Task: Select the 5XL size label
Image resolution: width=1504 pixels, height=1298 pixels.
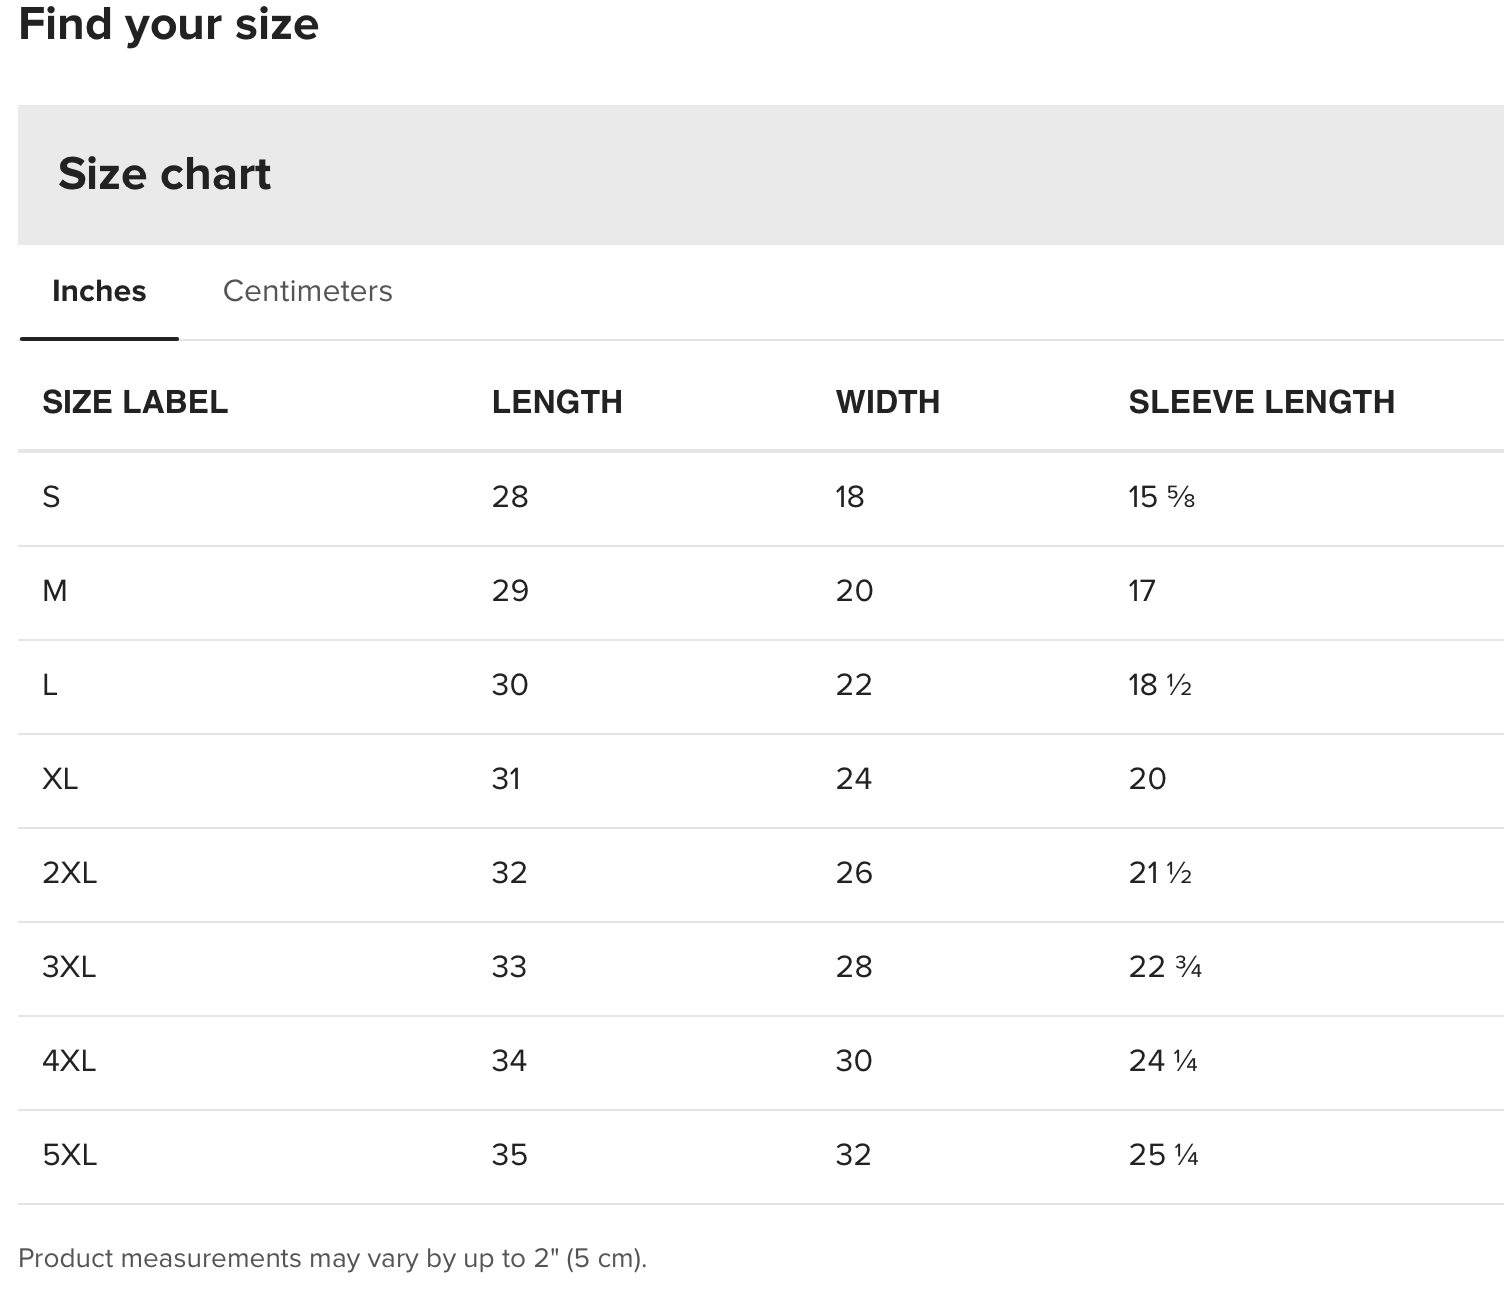Action: 70,1155
